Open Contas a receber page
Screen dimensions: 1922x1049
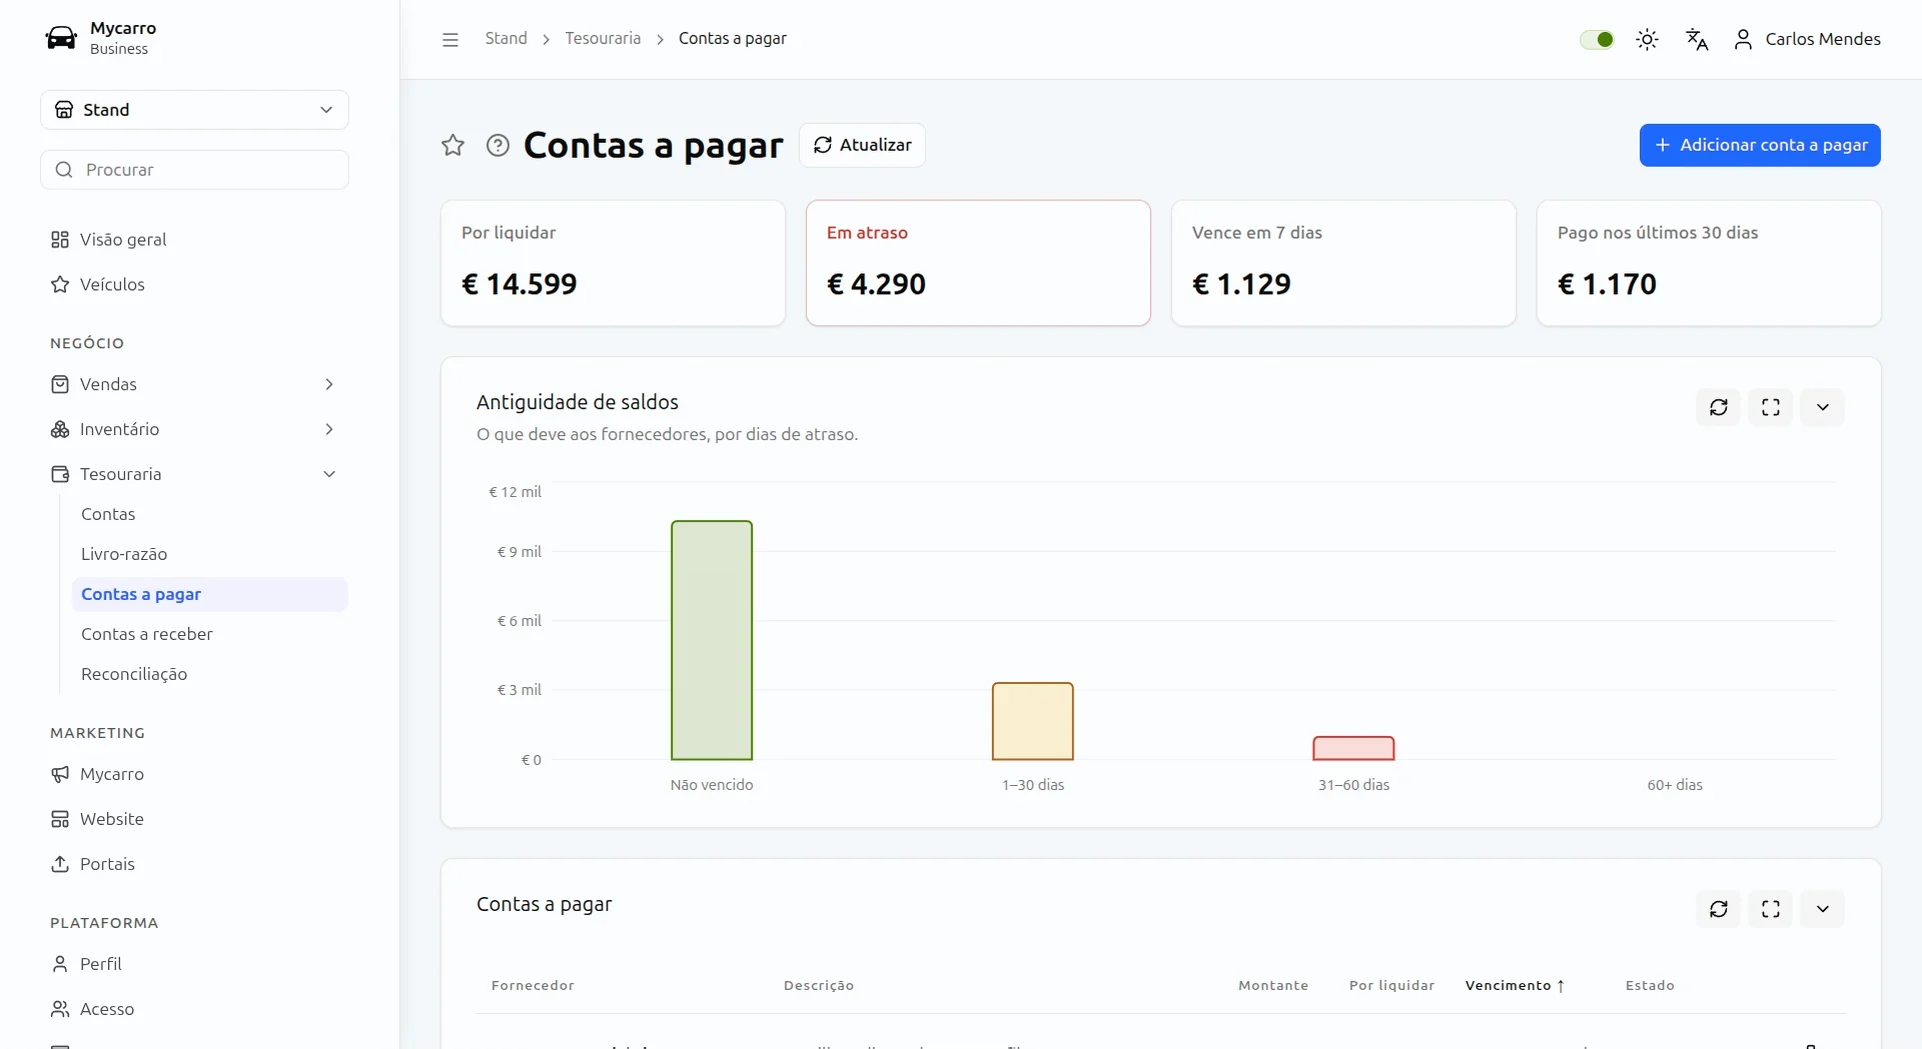pyautogui.click(x=210, y=634)
